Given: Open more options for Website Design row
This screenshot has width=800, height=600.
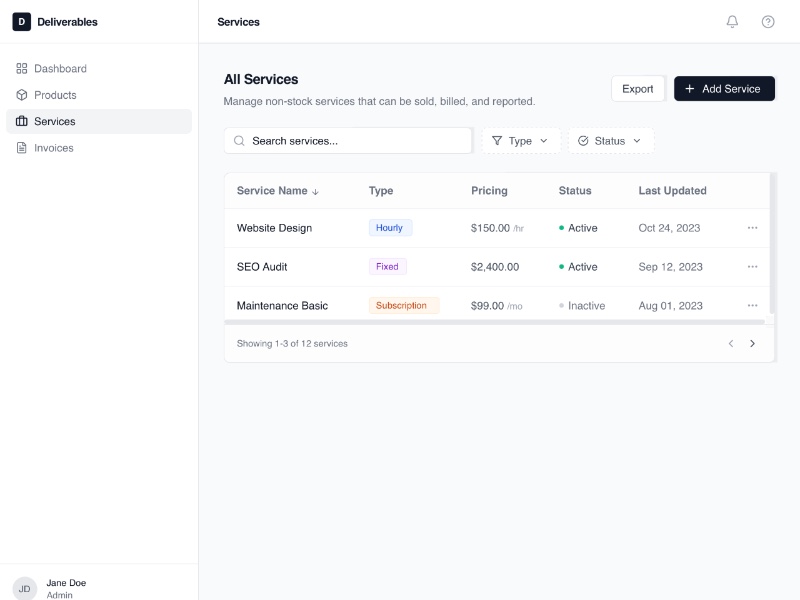Looking at the screenshot, I should (x=752, y=228).
